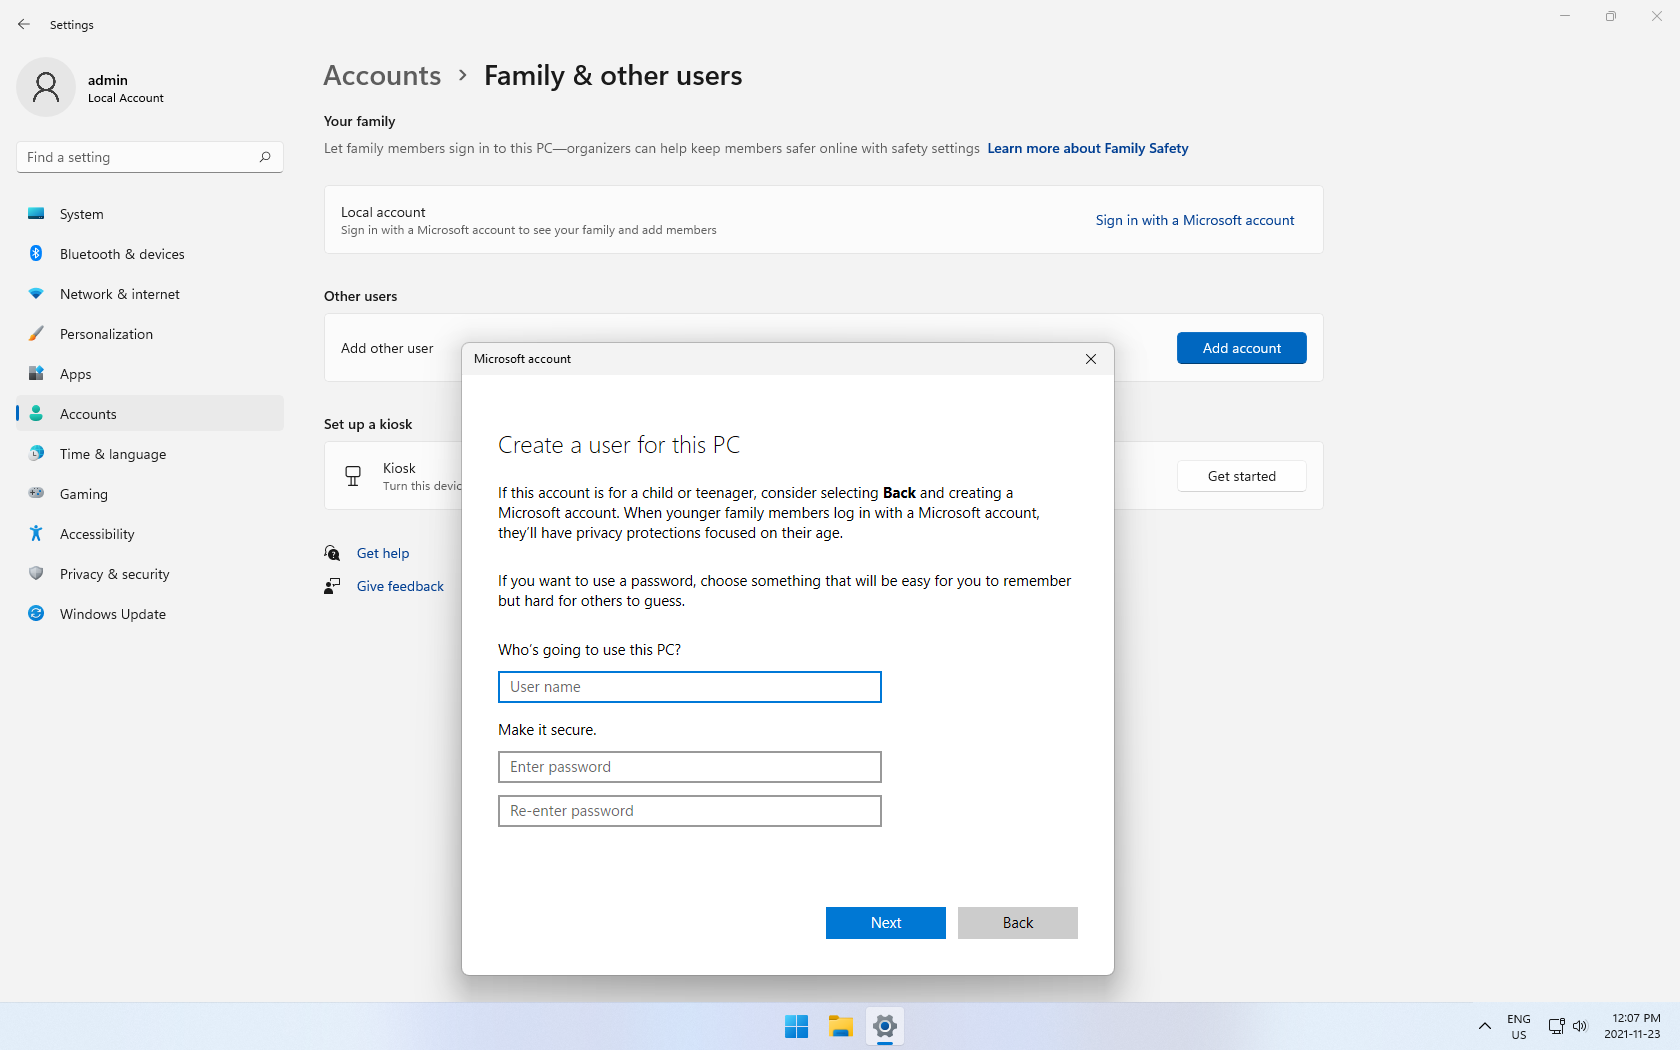Click the Windows Update icon in sidebar

coord(36,614)
